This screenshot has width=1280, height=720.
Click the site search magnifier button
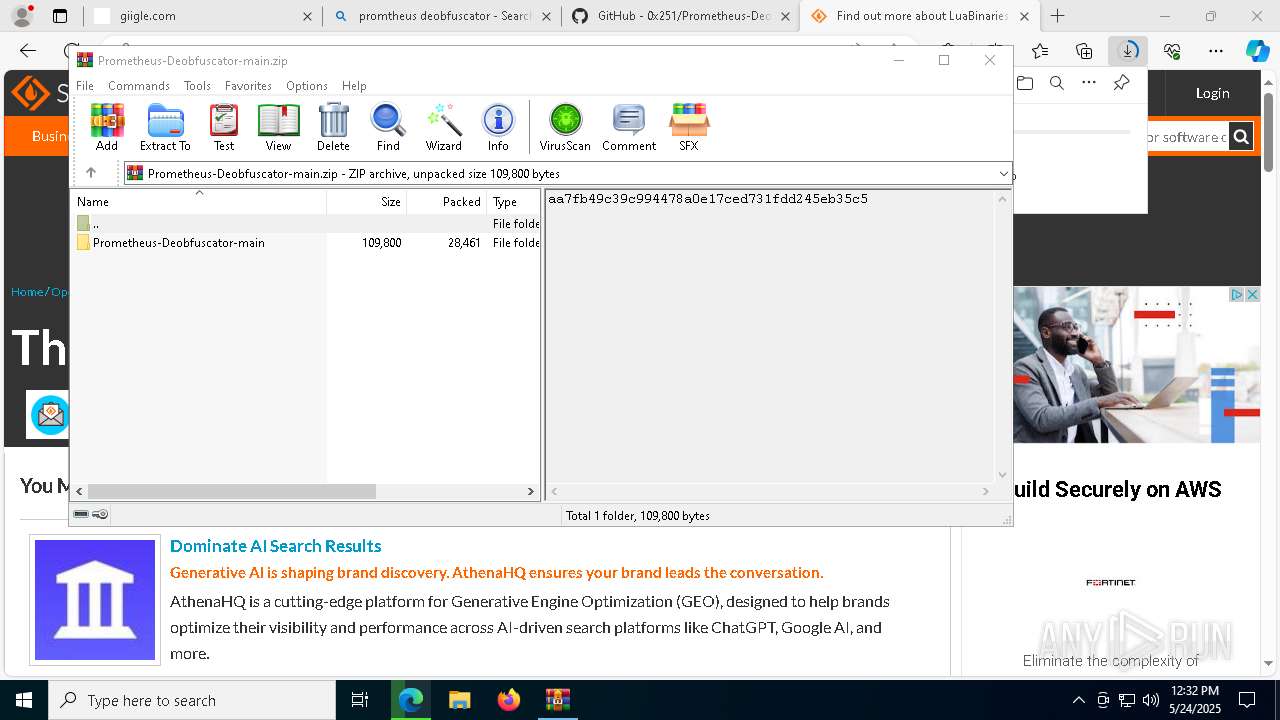tap(1241, 137)
